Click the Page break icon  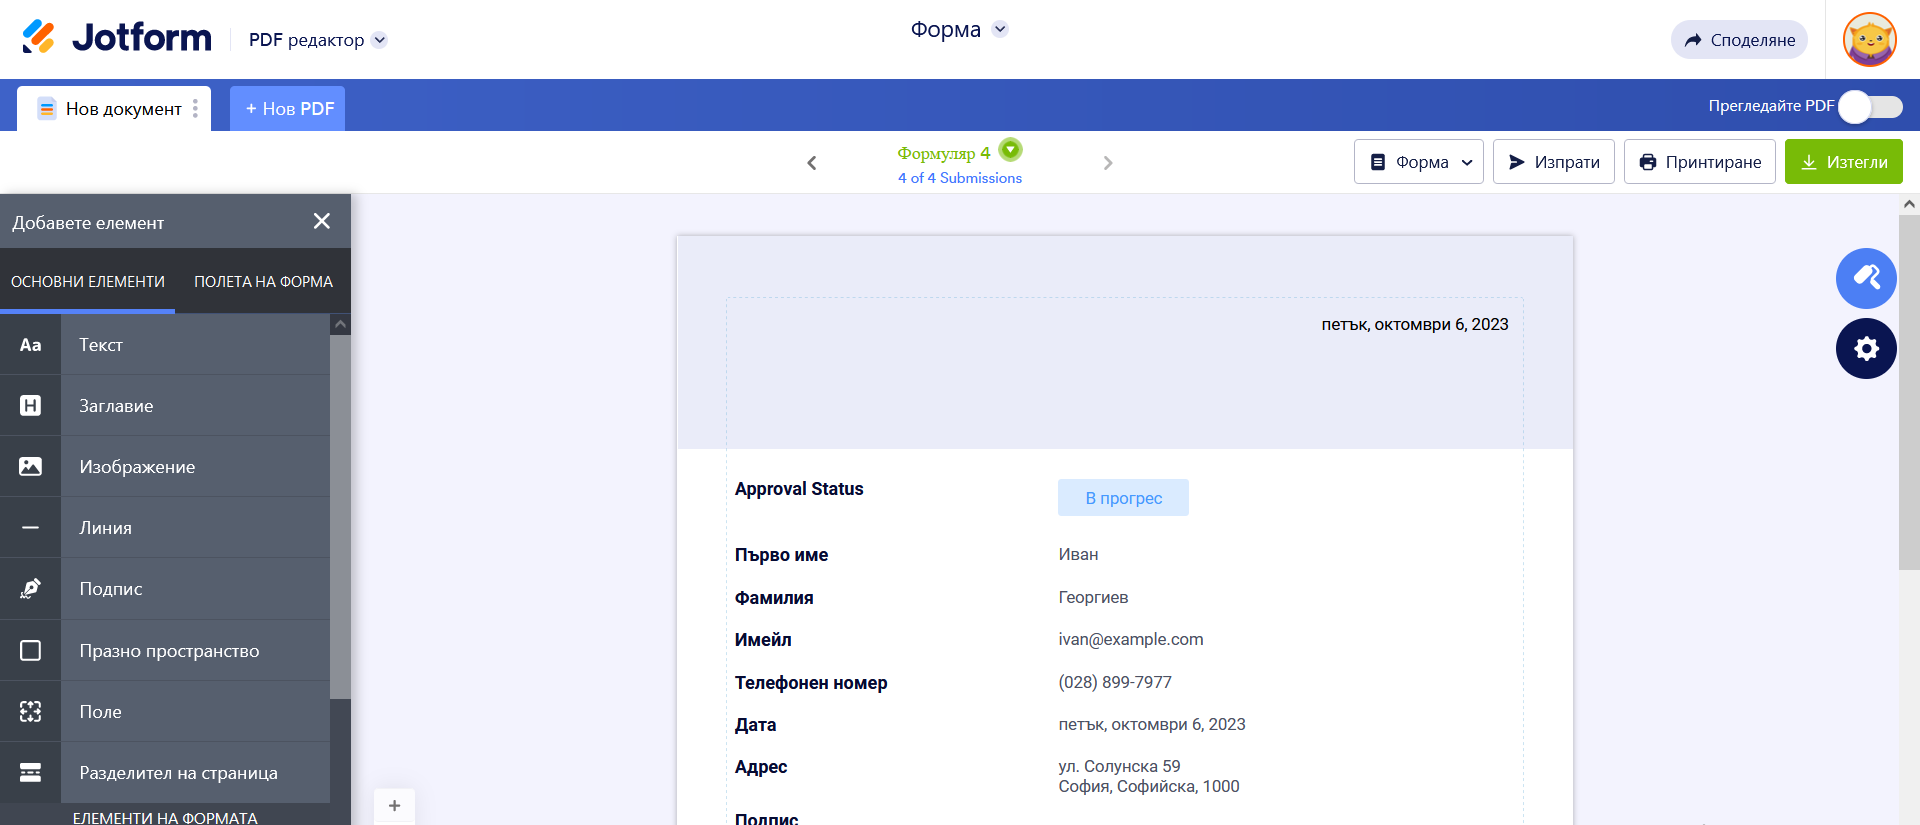click(30, 773)
